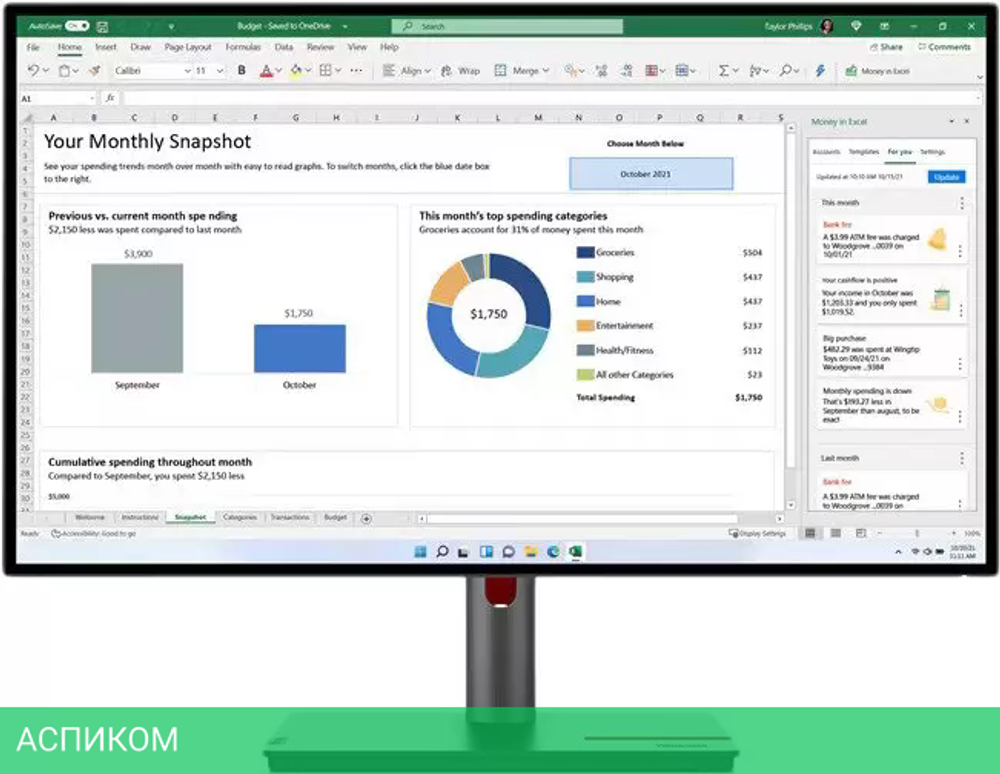Open the Review ribbon tab
This screenshot has height=774, width=1000.
click(320, 47)
